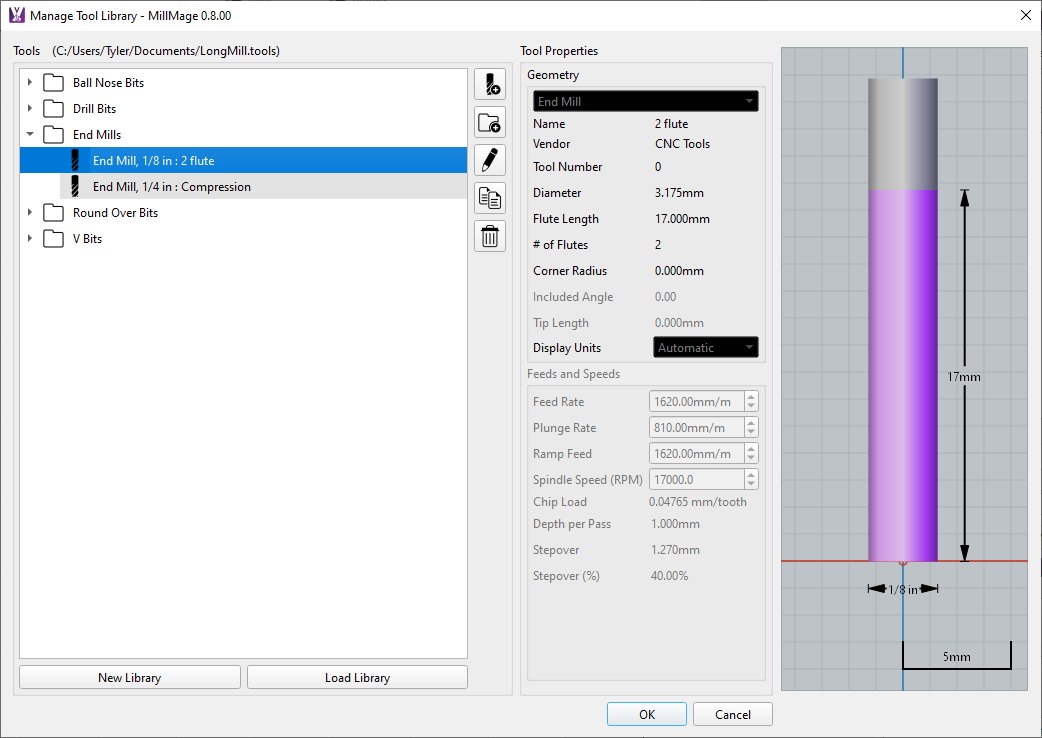Image resolution: width=1042 pixels, height=738 pixels.
Task: Click the Duplicate tool icon
Action: pyautogui.click(x=490, y=198)
